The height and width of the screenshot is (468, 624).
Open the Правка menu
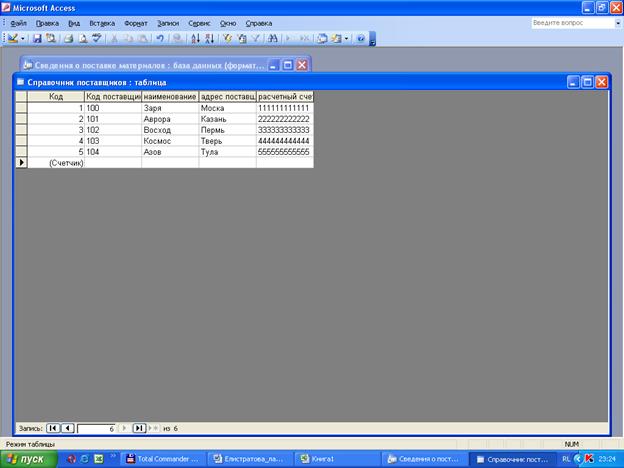(x=47, y=23)
